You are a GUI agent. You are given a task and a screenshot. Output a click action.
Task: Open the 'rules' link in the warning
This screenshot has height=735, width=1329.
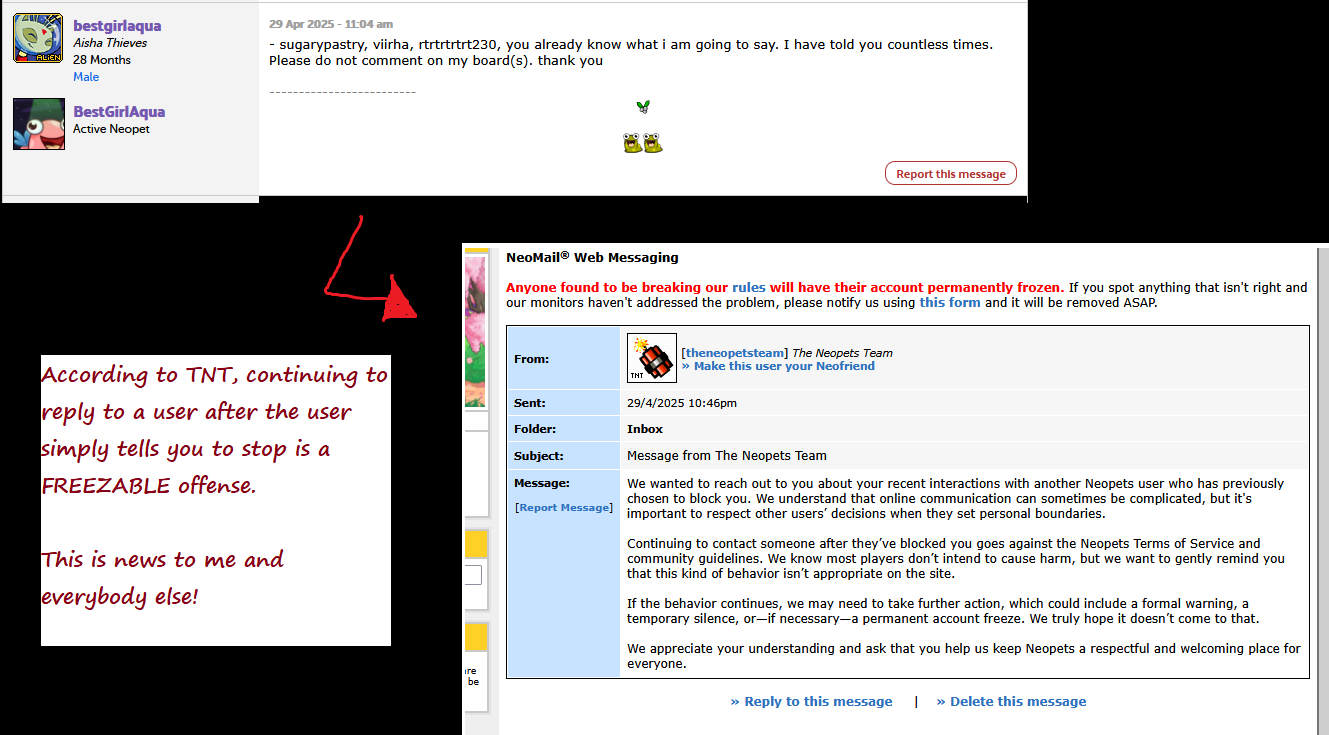(x=748, y=287)
